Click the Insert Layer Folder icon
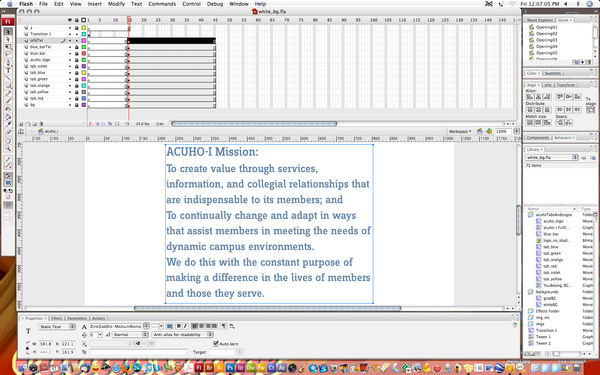 [x=34, y=124]
